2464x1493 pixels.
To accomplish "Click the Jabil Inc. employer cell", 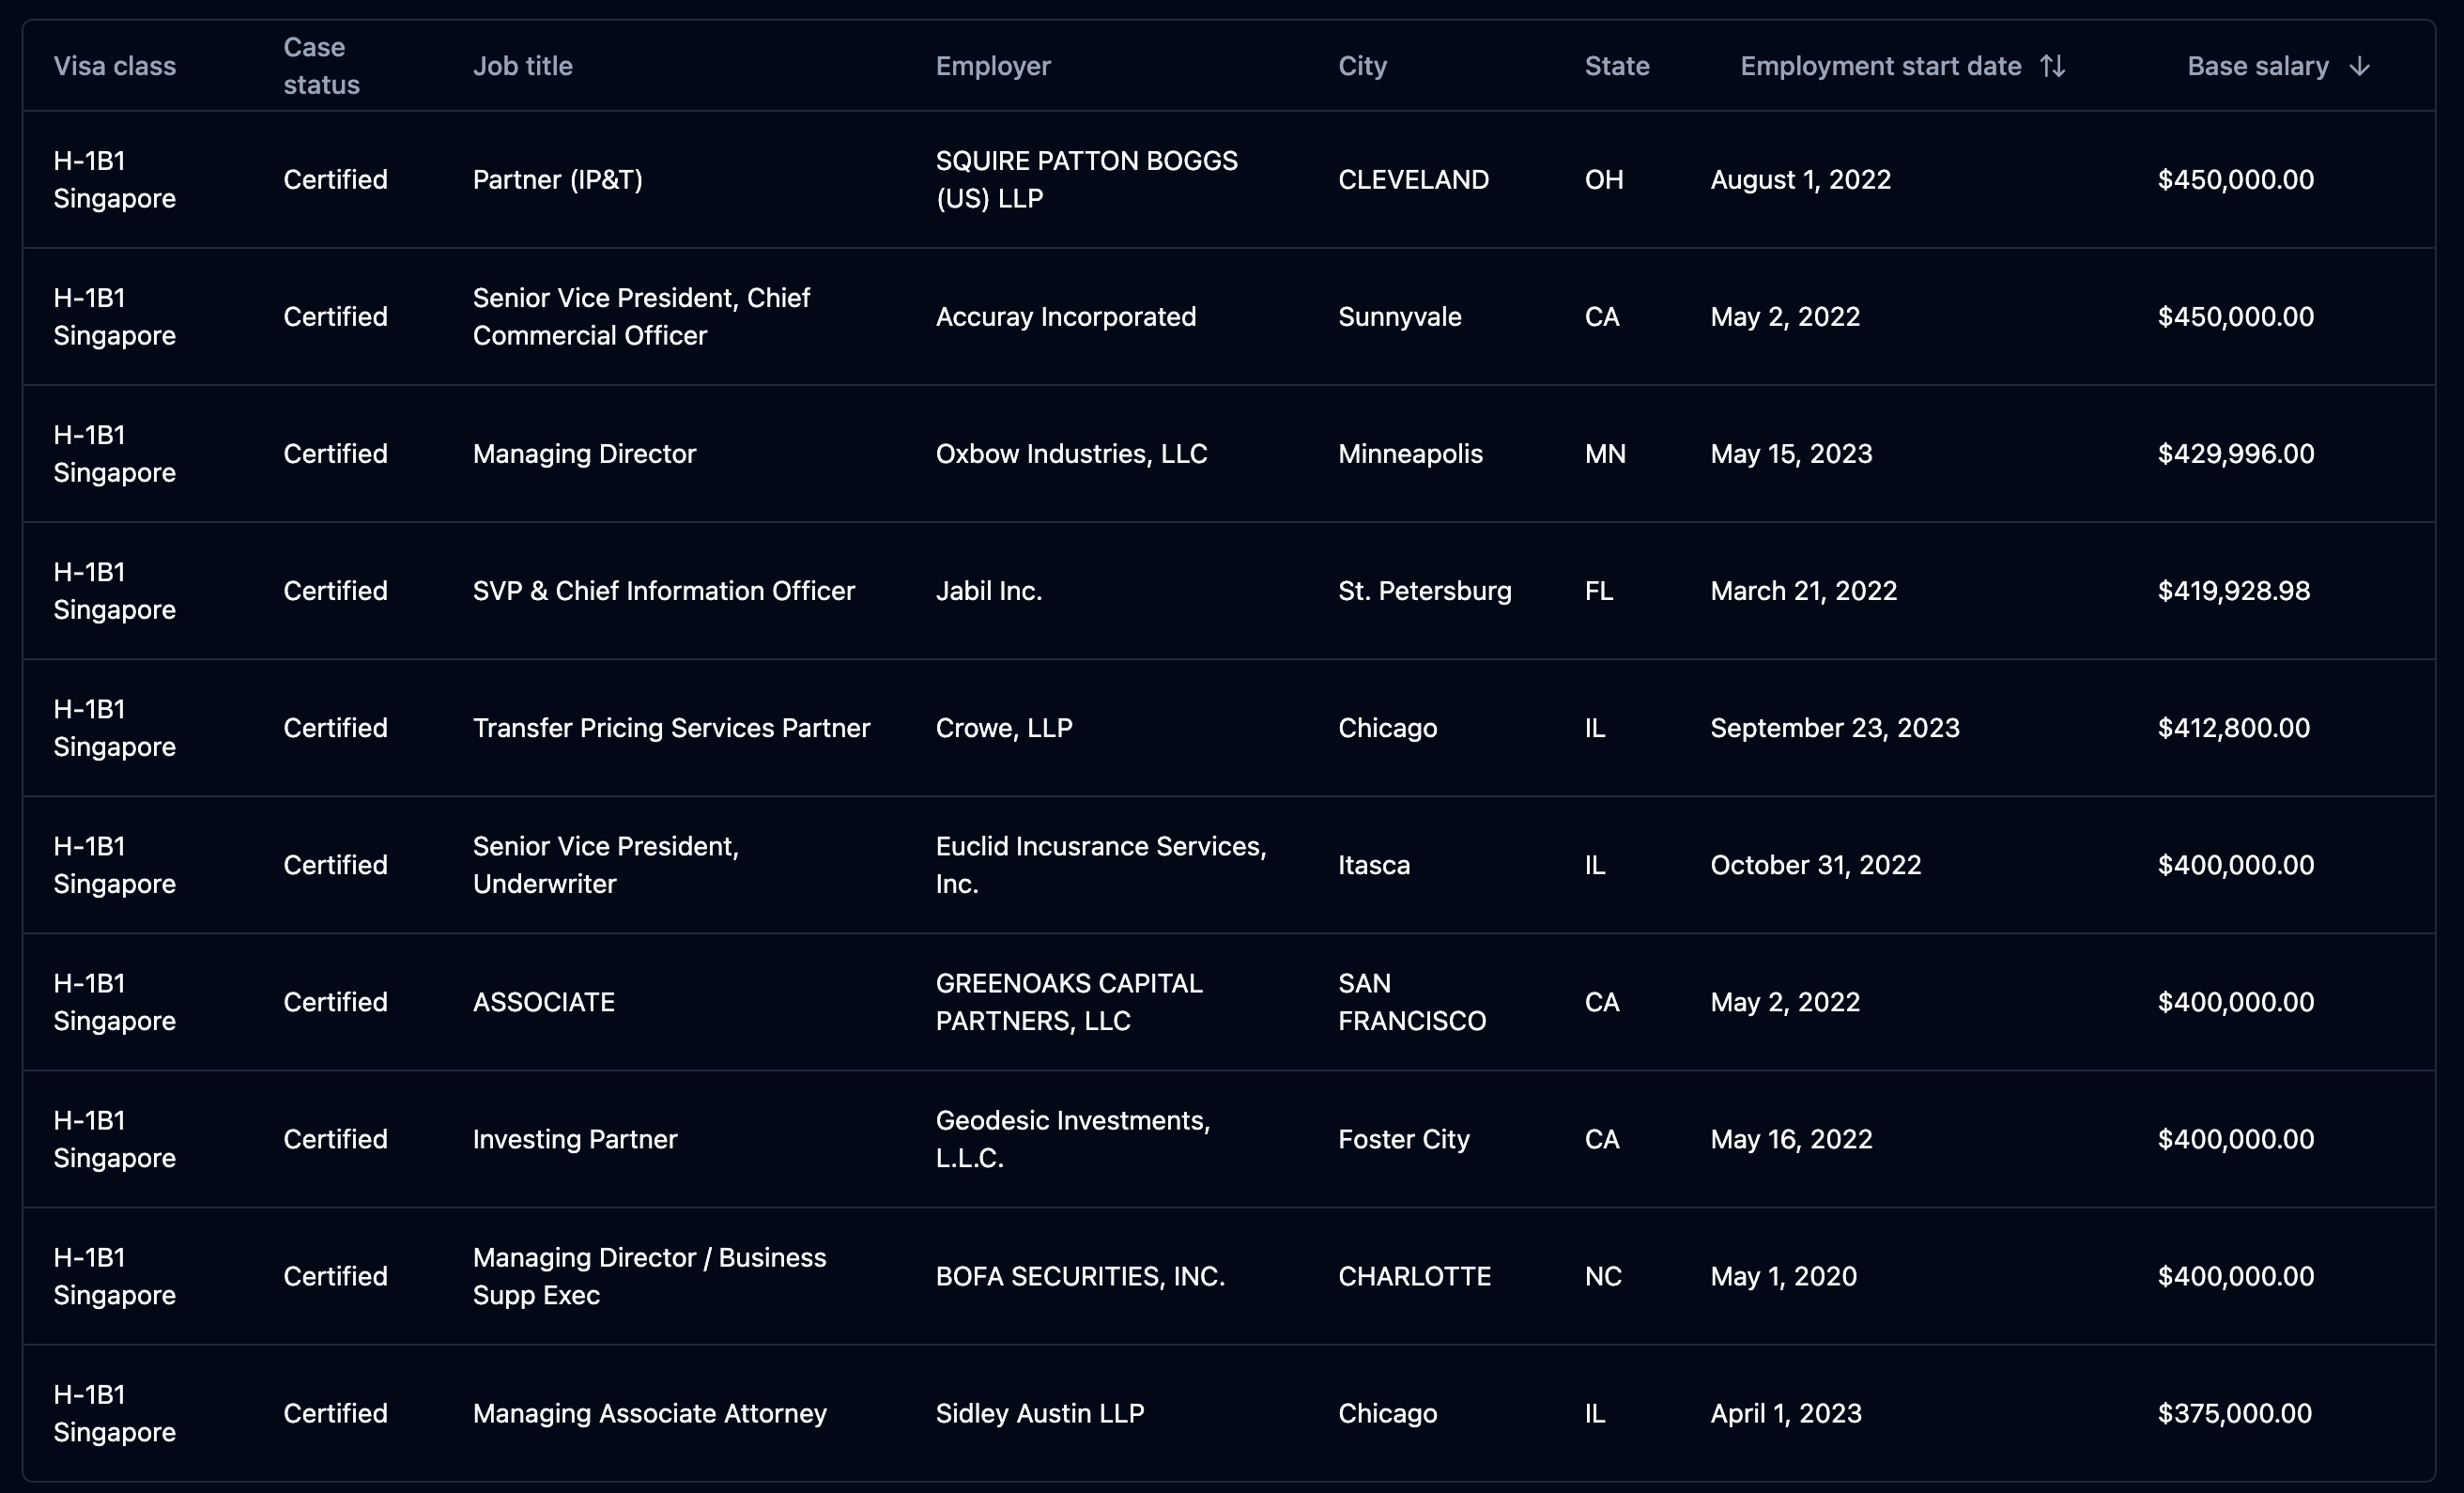I will [x=988, y=591].
